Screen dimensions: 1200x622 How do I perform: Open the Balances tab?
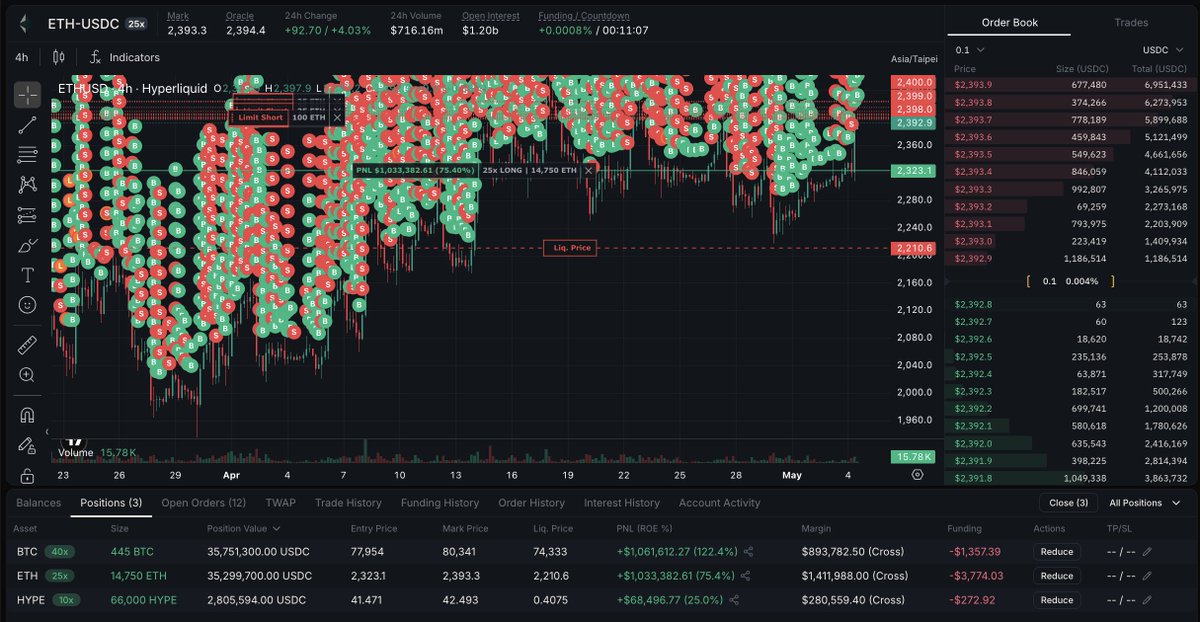[x=39, y=503]
